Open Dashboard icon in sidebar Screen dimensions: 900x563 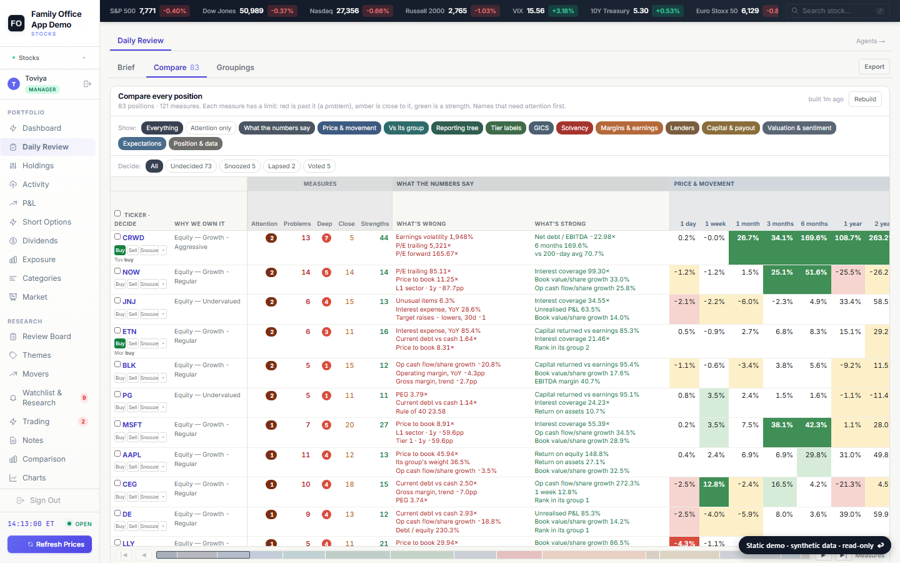pos(13,128)
